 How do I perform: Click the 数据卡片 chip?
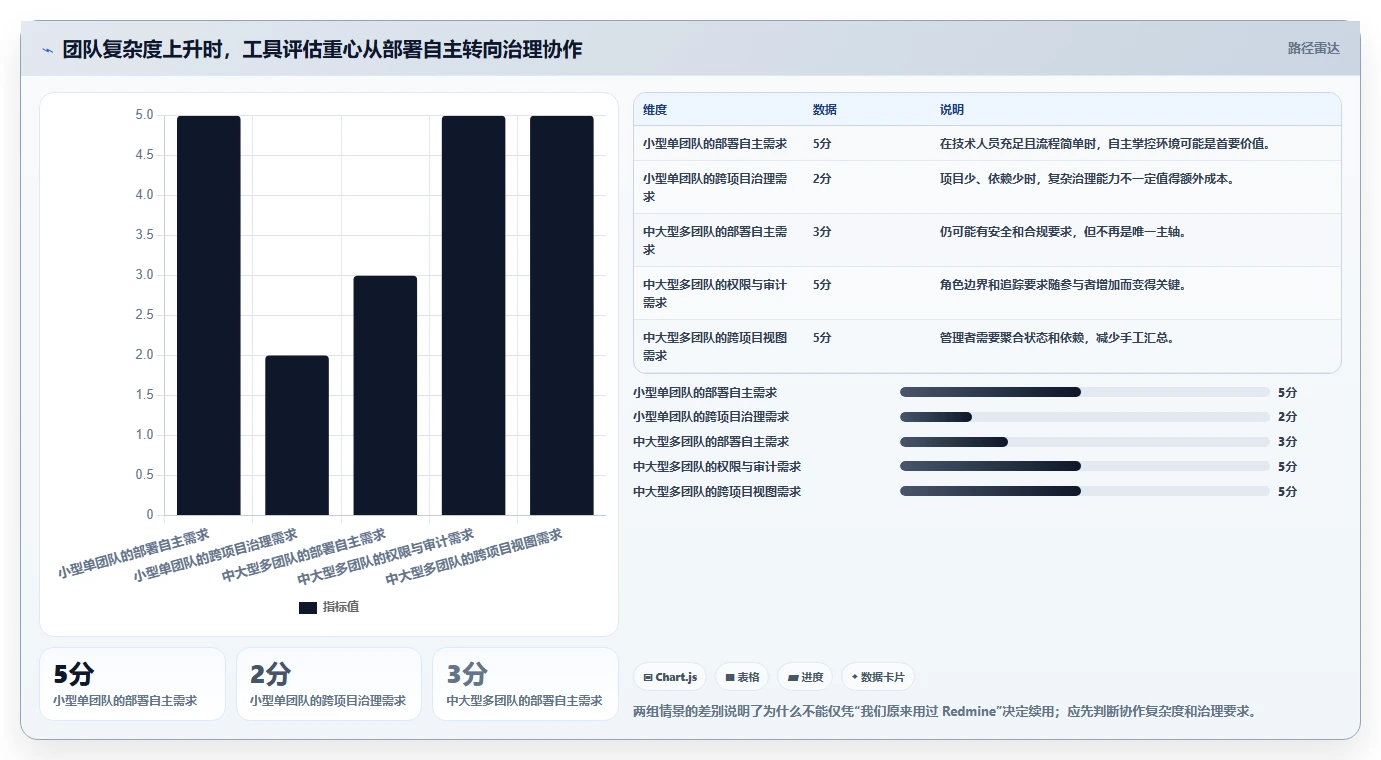[x=878, y=677]
